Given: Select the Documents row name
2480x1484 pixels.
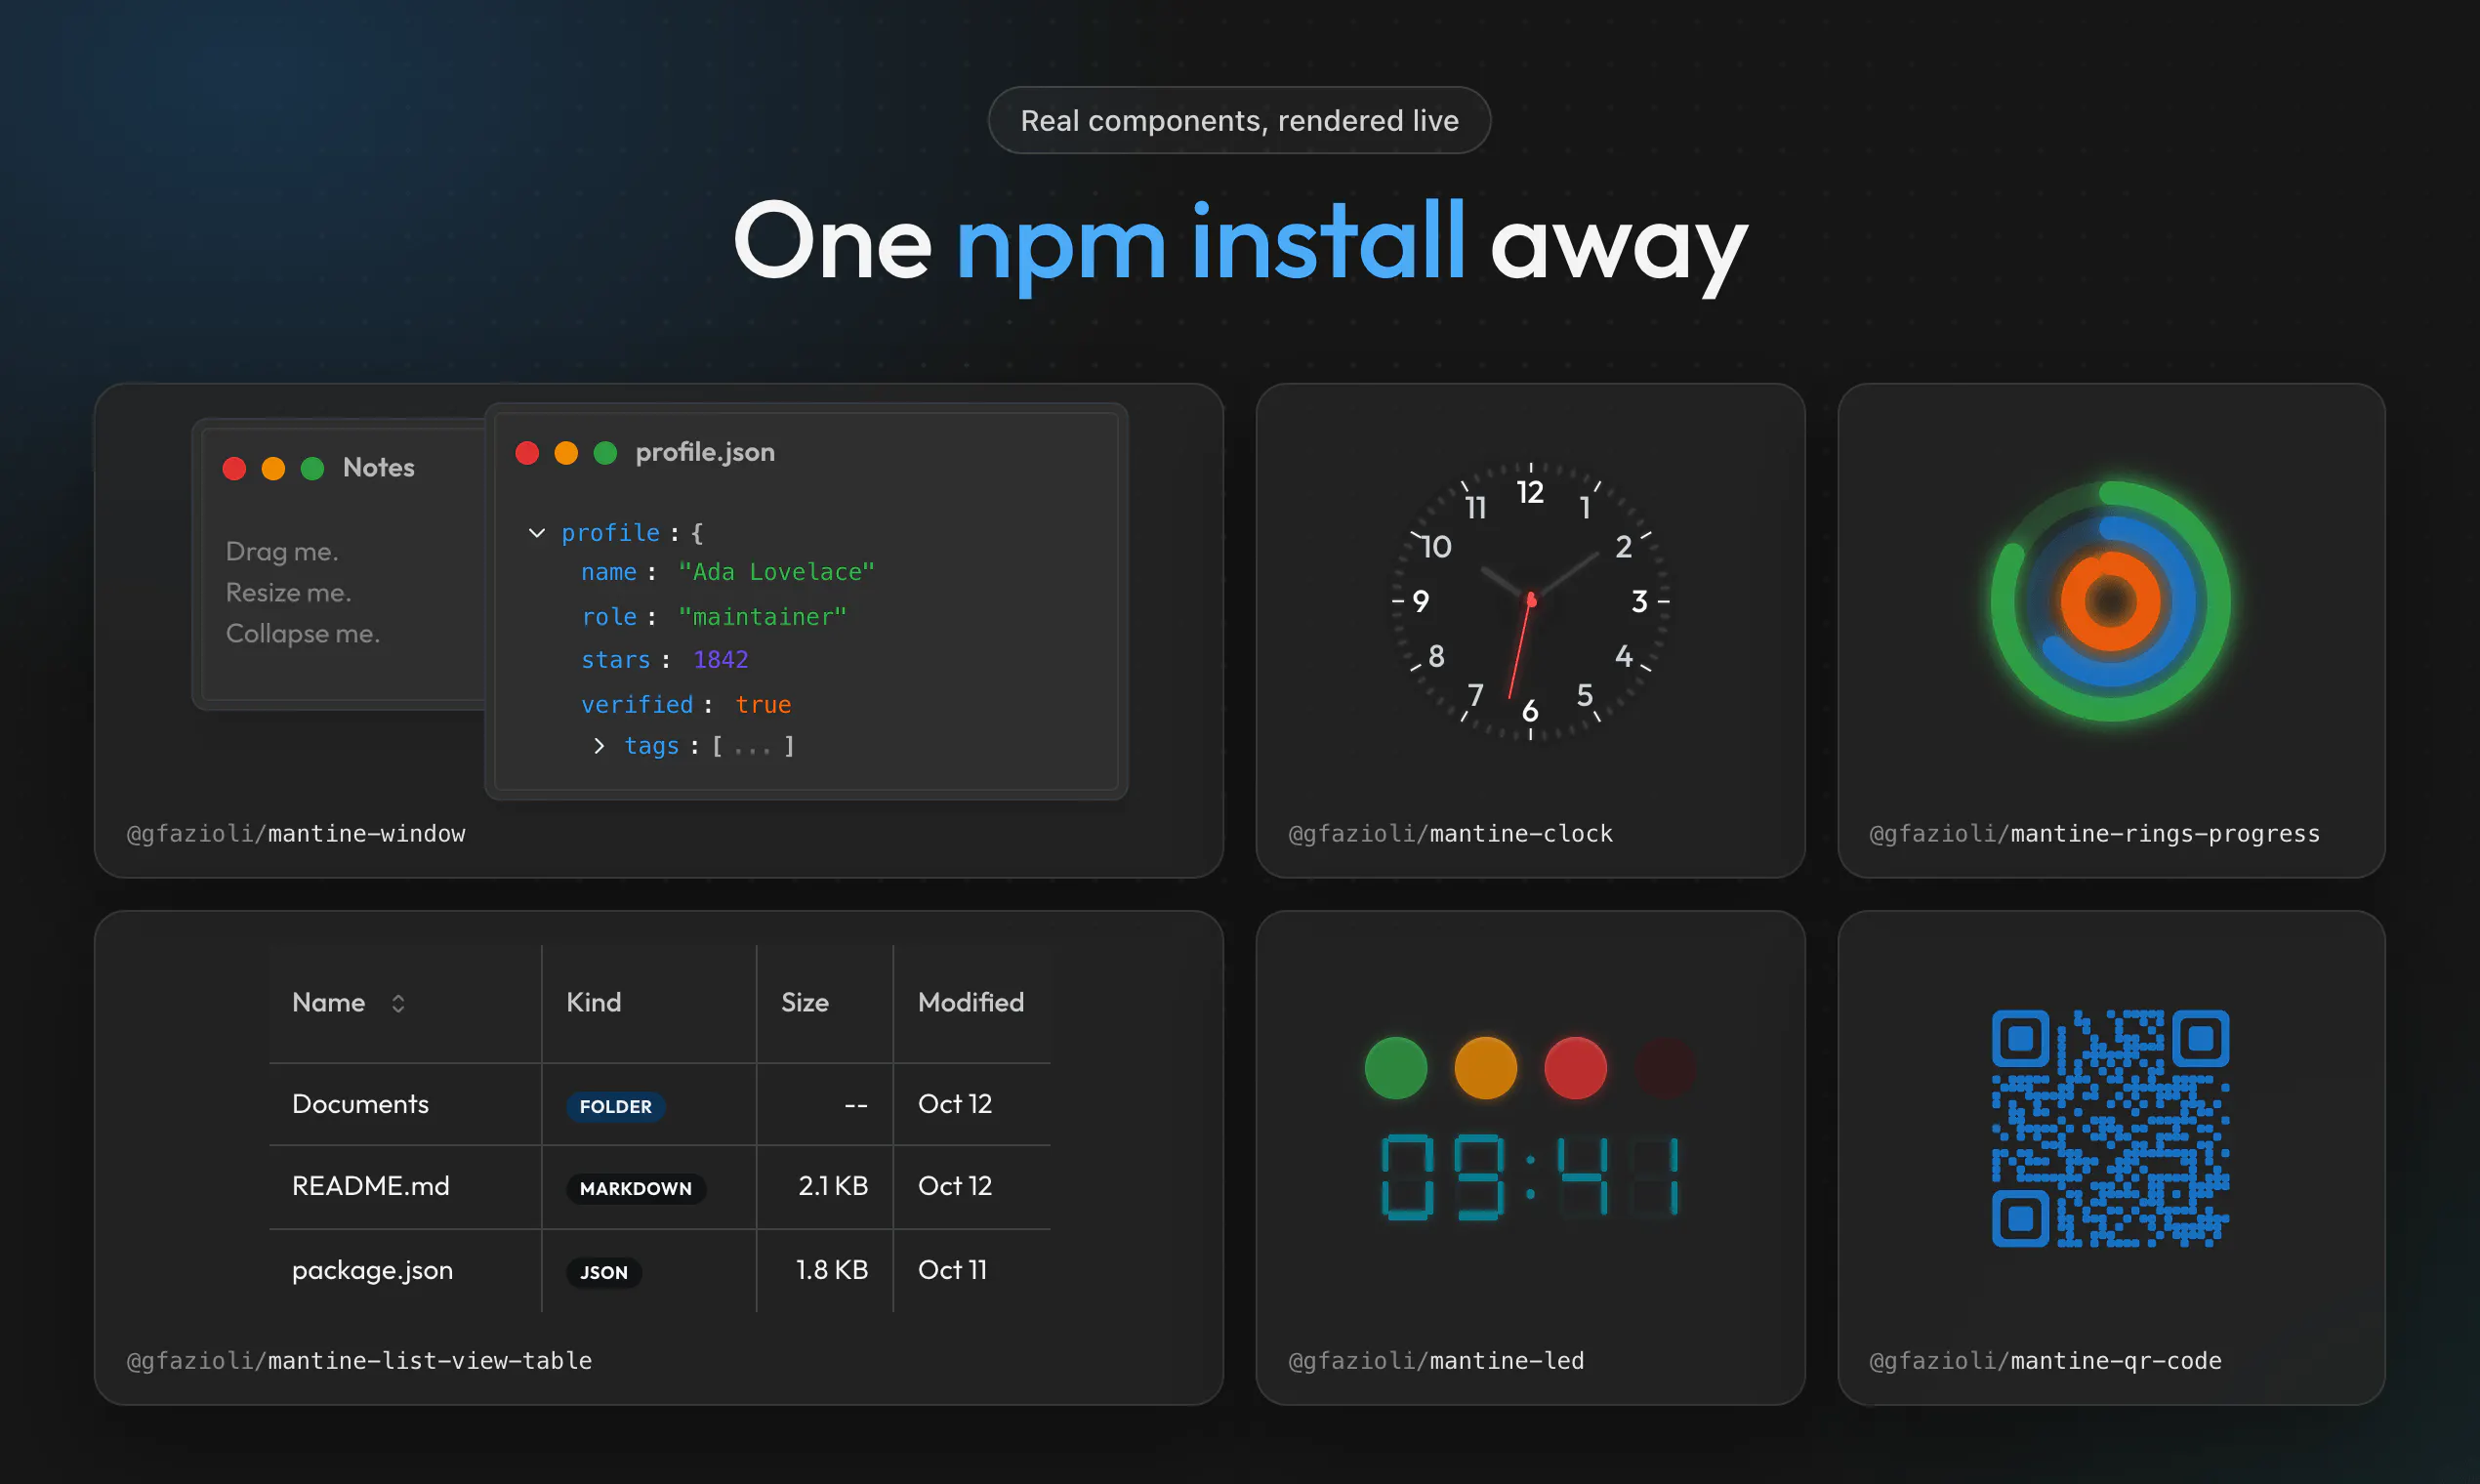Looking at the screenshot, I should pyautogui.click(x=360, y=1104).
